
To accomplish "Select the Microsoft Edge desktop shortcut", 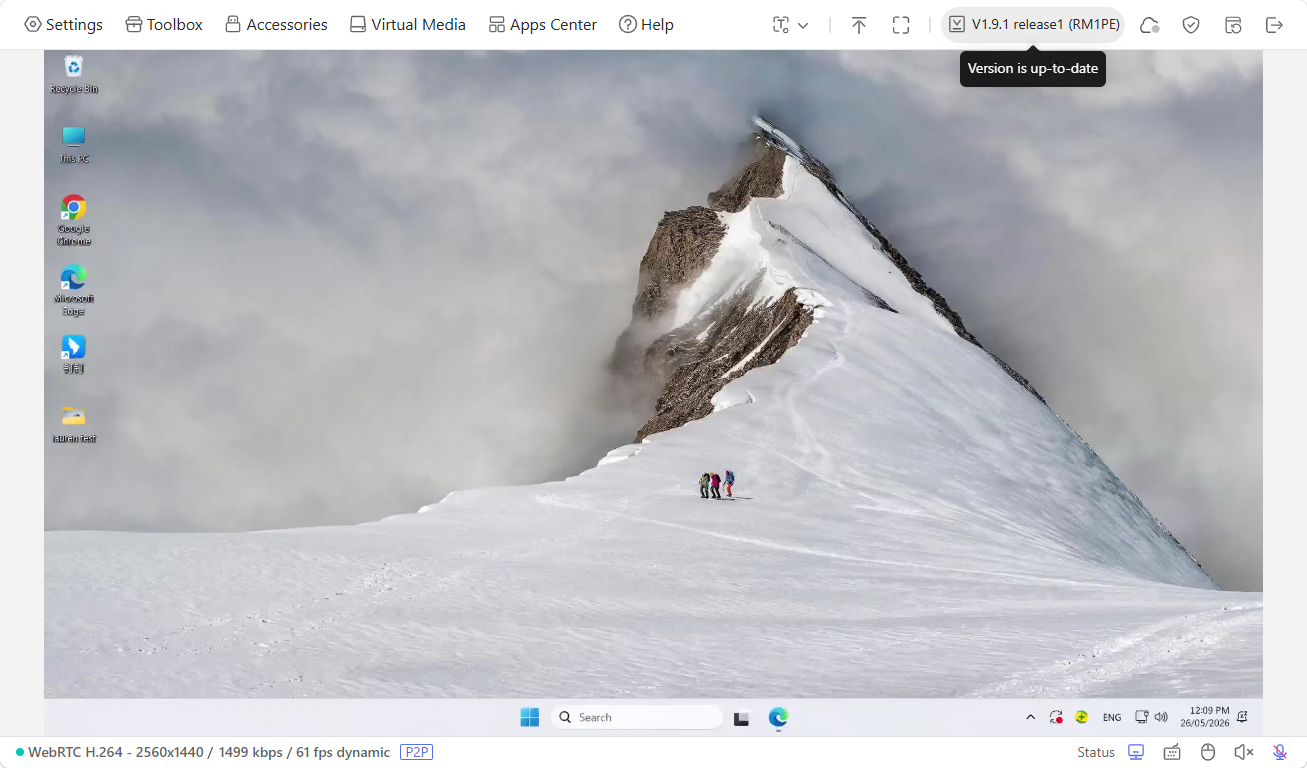I will coord(74,290).
